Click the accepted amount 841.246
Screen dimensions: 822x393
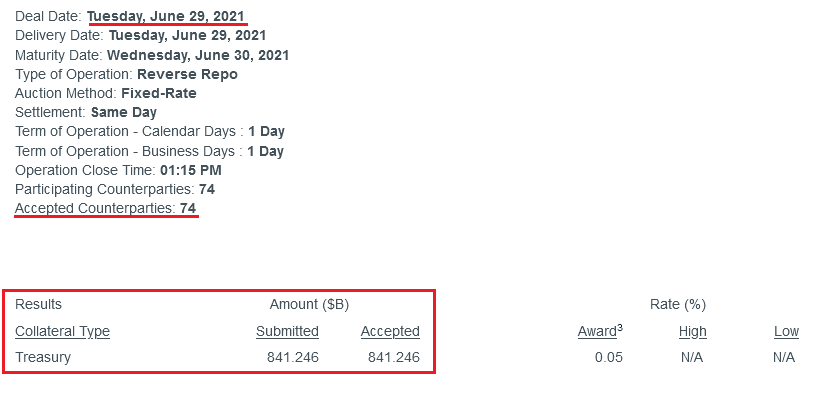394,357
